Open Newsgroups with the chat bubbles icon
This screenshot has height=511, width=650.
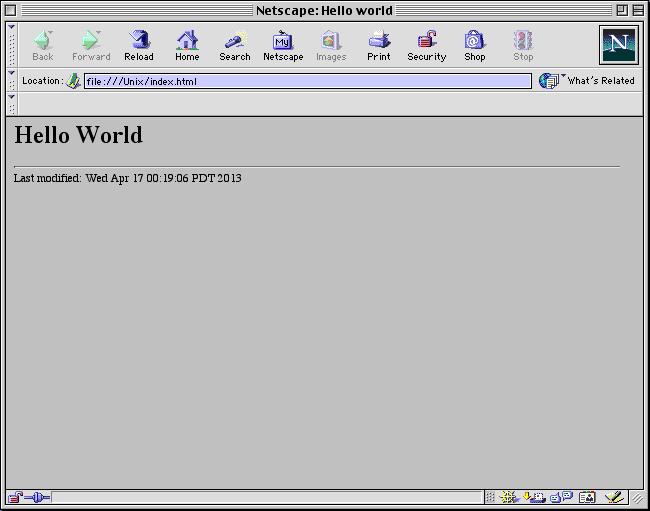point(561,496)
